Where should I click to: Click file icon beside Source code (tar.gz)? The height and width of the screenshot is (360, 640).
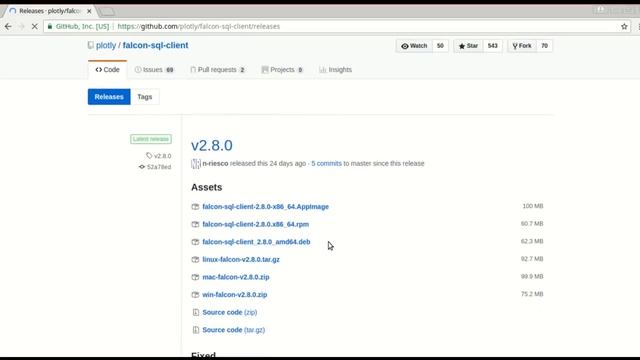pyautogui.click(x=196, y=330)
